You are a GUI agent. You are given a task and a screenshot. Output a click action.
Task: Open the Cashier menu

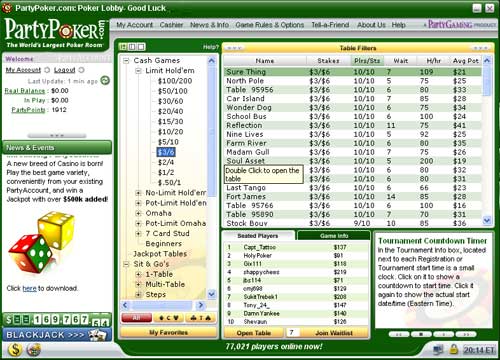pyautogui.click(x=171, y=25)
